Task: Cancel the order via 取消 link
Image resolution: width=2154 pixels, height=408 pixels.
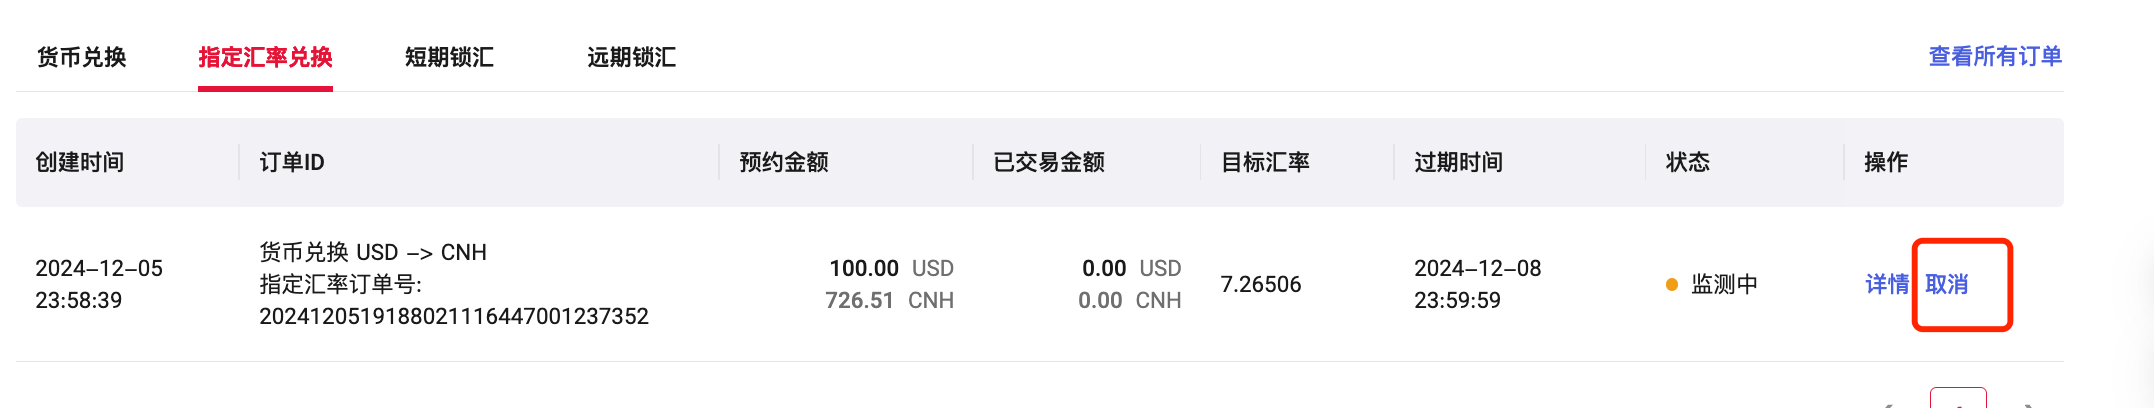Action: coord(1946,285)
